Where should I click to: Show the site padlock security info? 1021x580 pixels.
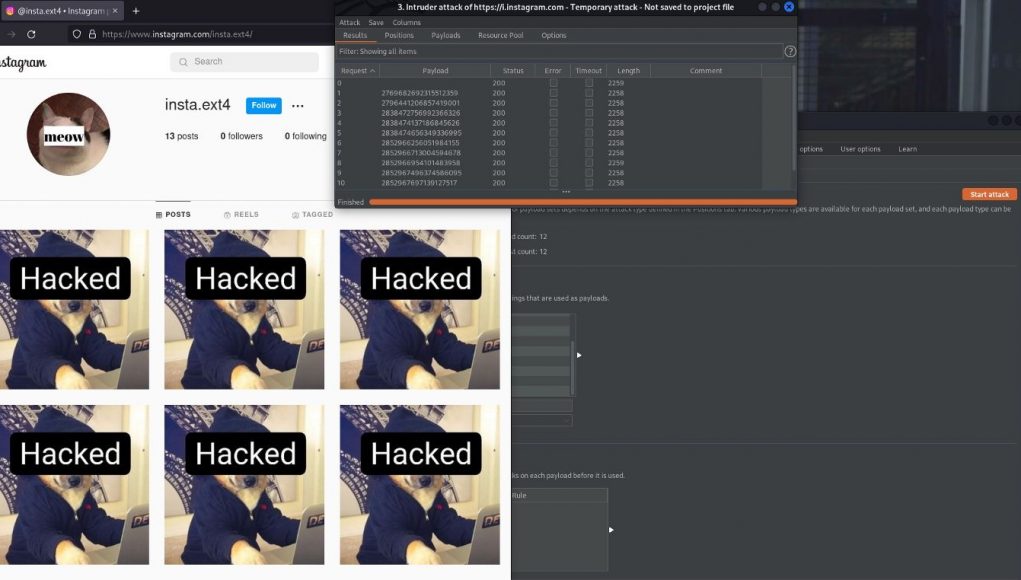click(92, 34)
